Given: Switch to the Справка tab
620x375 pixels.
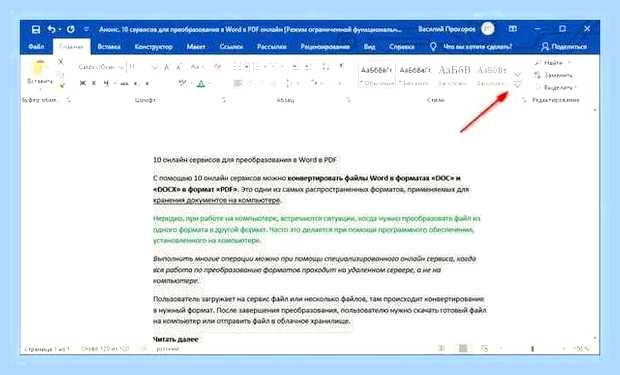Looking at the screenshot, I should 402,47.
